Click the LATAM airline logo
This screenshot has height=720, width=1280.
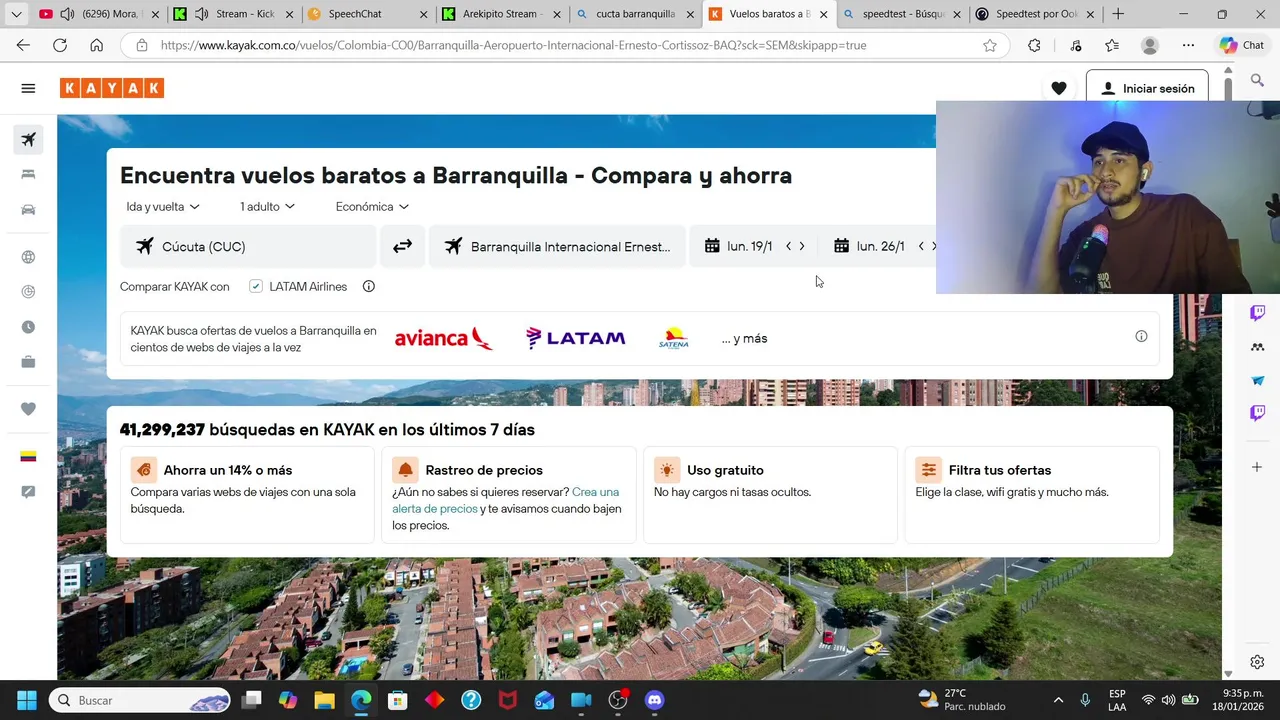[575, 338]
